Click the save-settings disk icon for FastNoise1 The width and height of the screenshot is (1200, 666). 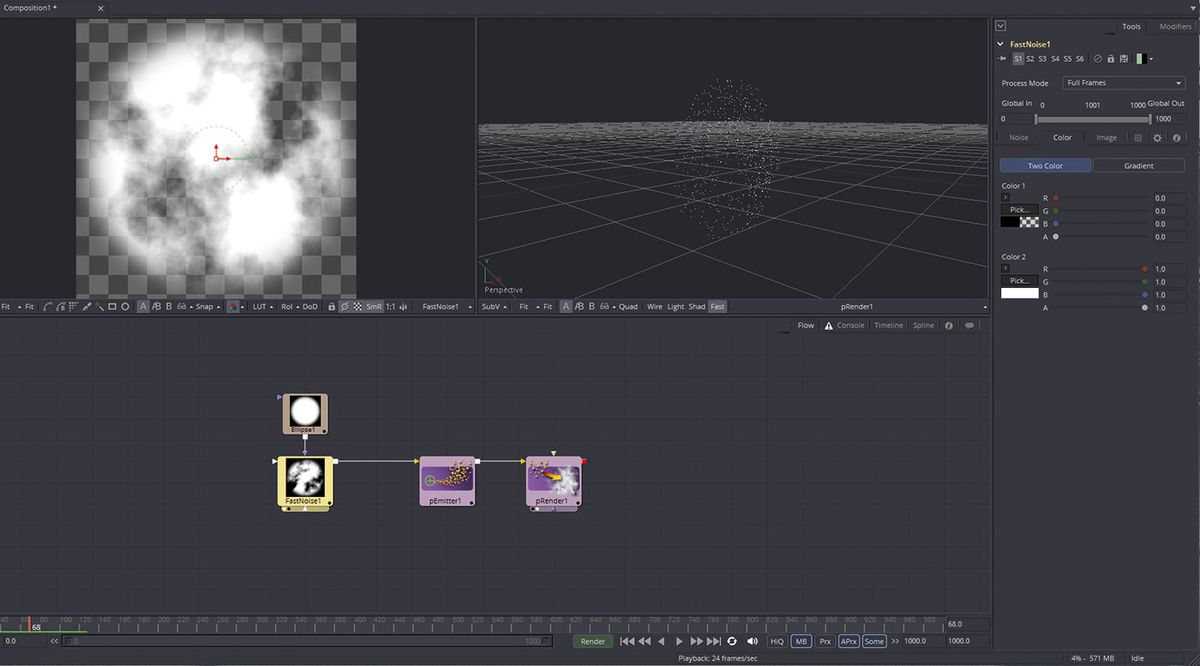tap(1124, 58)
